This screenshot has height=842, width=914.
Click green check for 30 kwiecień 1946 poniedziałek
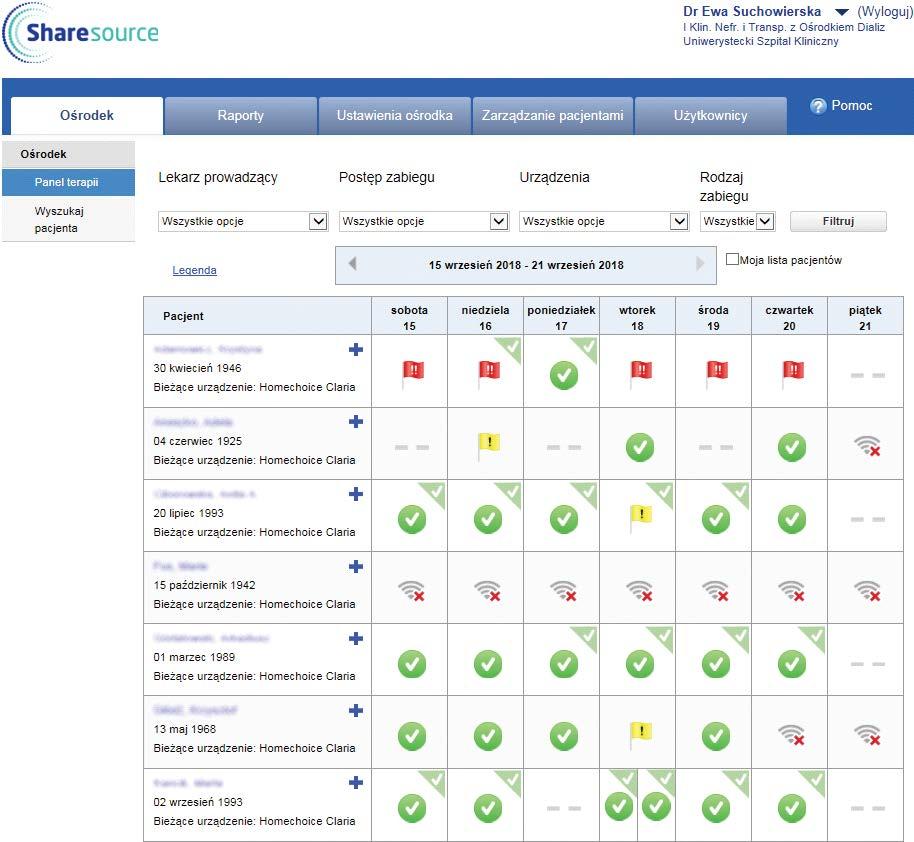[564, 375]
